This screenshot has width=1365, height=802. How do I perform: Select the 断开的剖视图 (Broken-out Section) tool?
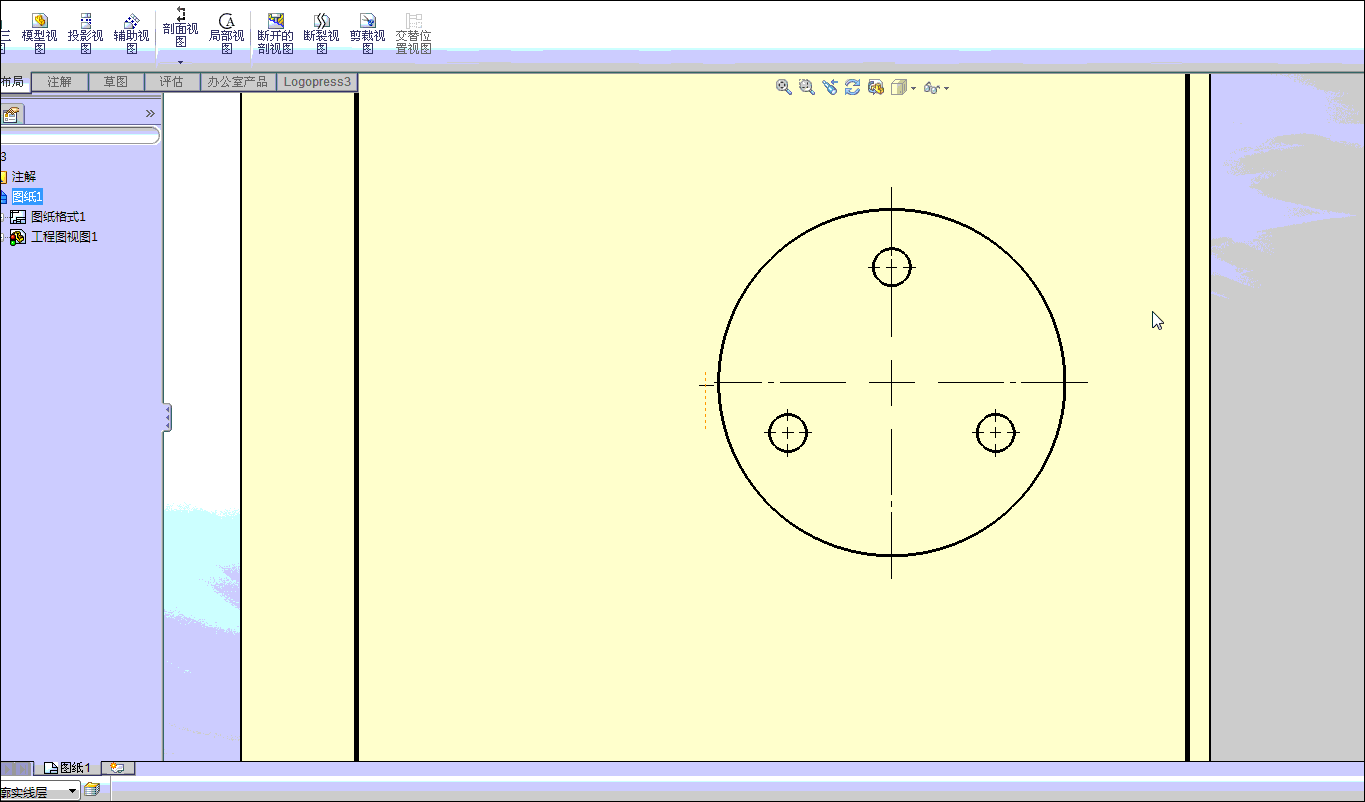pyautogui.click(x=276, y=33)
